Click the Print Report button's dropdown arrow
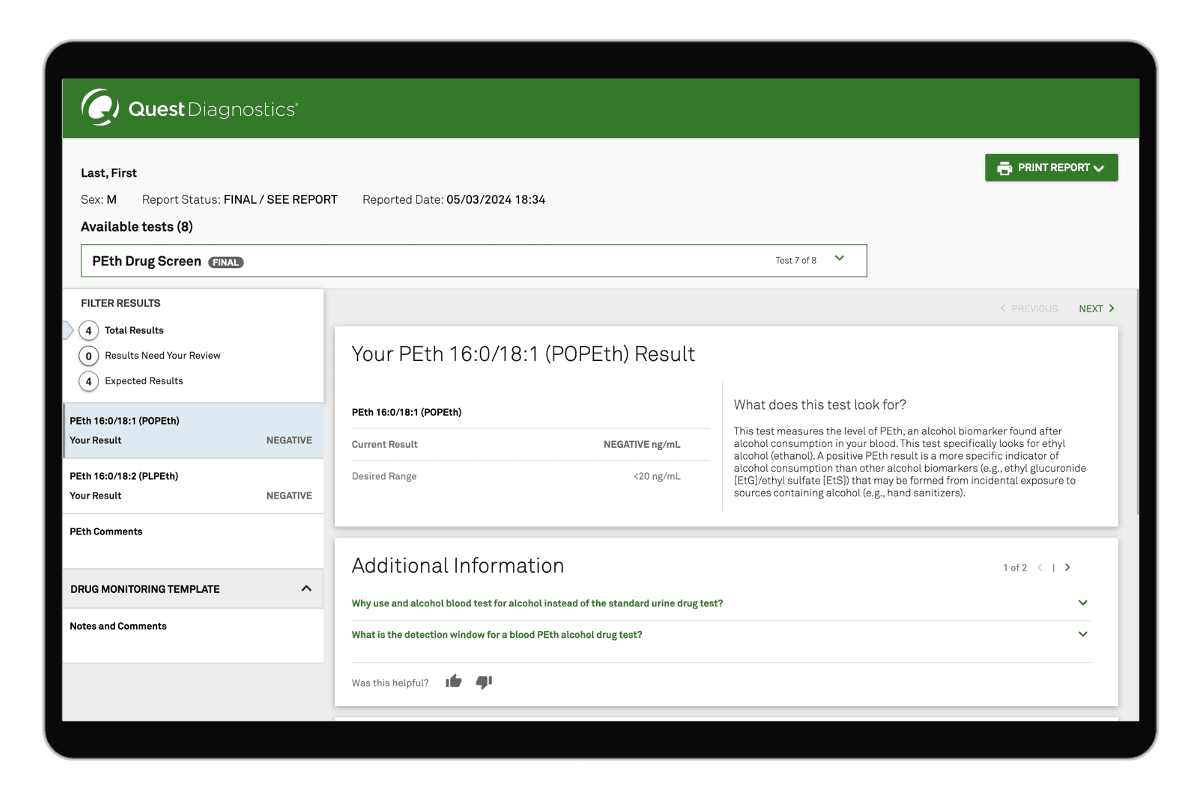This screenshot has width=1200, height=800. pyautogui.click(x=1099, y=168)
